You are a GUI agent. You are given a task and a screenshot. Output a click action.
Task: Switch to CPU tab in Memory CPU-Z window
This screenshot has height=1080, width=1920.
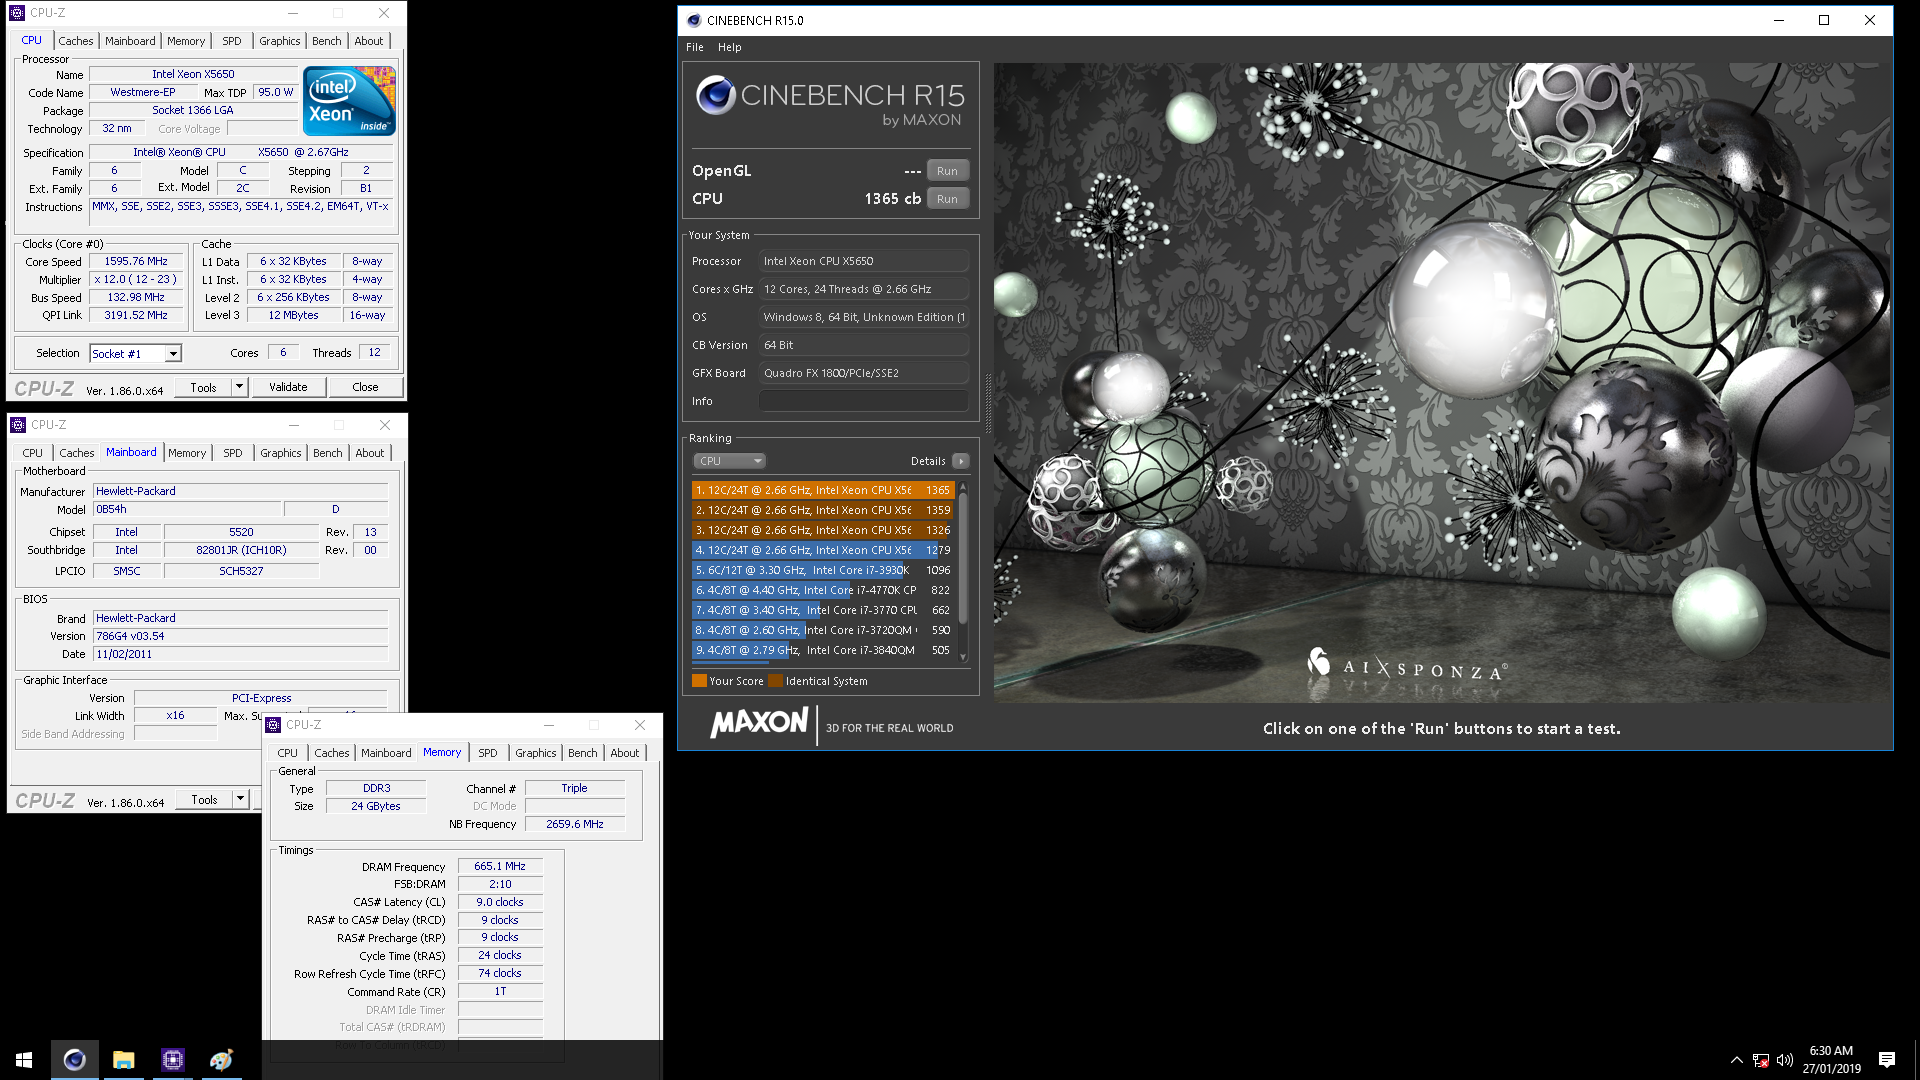tap(288, 753)
